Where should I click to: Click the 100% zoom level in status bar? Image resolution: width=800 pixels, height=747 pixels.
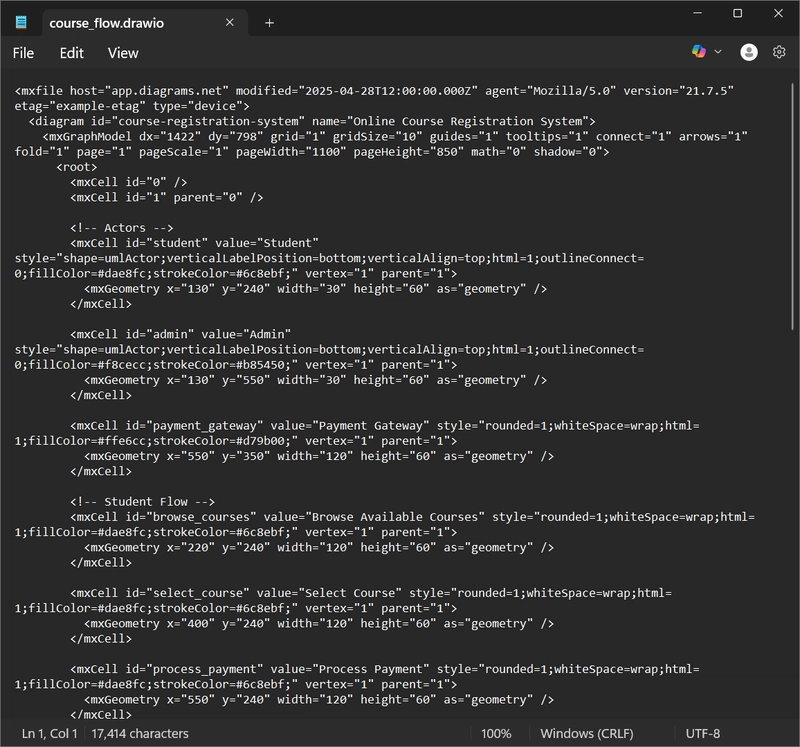pyautogui.click(x=496, y=734)
